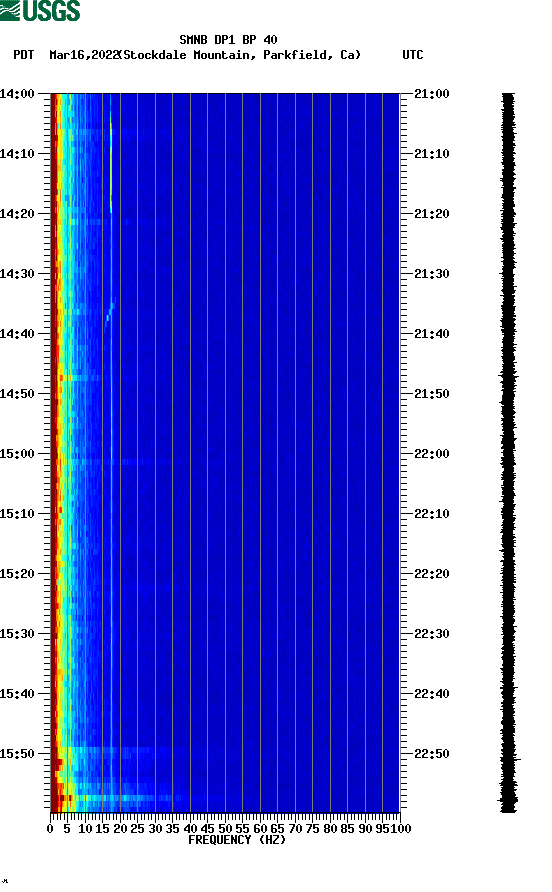This screenshot has width=552, height=892.
Task: Select the station title 'SMNB DP1 BP 40'
Action: (228, 40)
